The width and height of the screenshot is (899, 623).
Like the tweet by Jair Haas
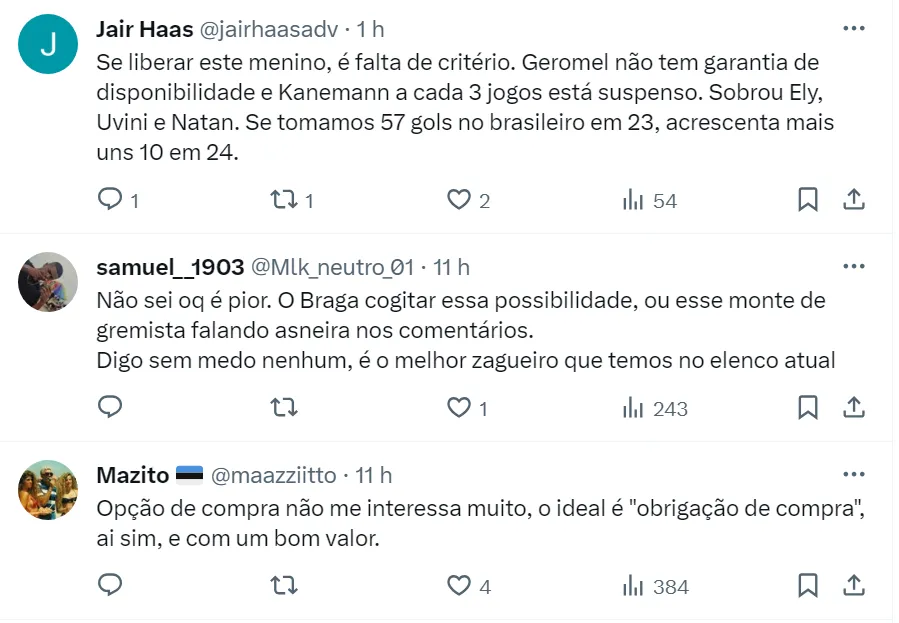[x=458, y=200]
